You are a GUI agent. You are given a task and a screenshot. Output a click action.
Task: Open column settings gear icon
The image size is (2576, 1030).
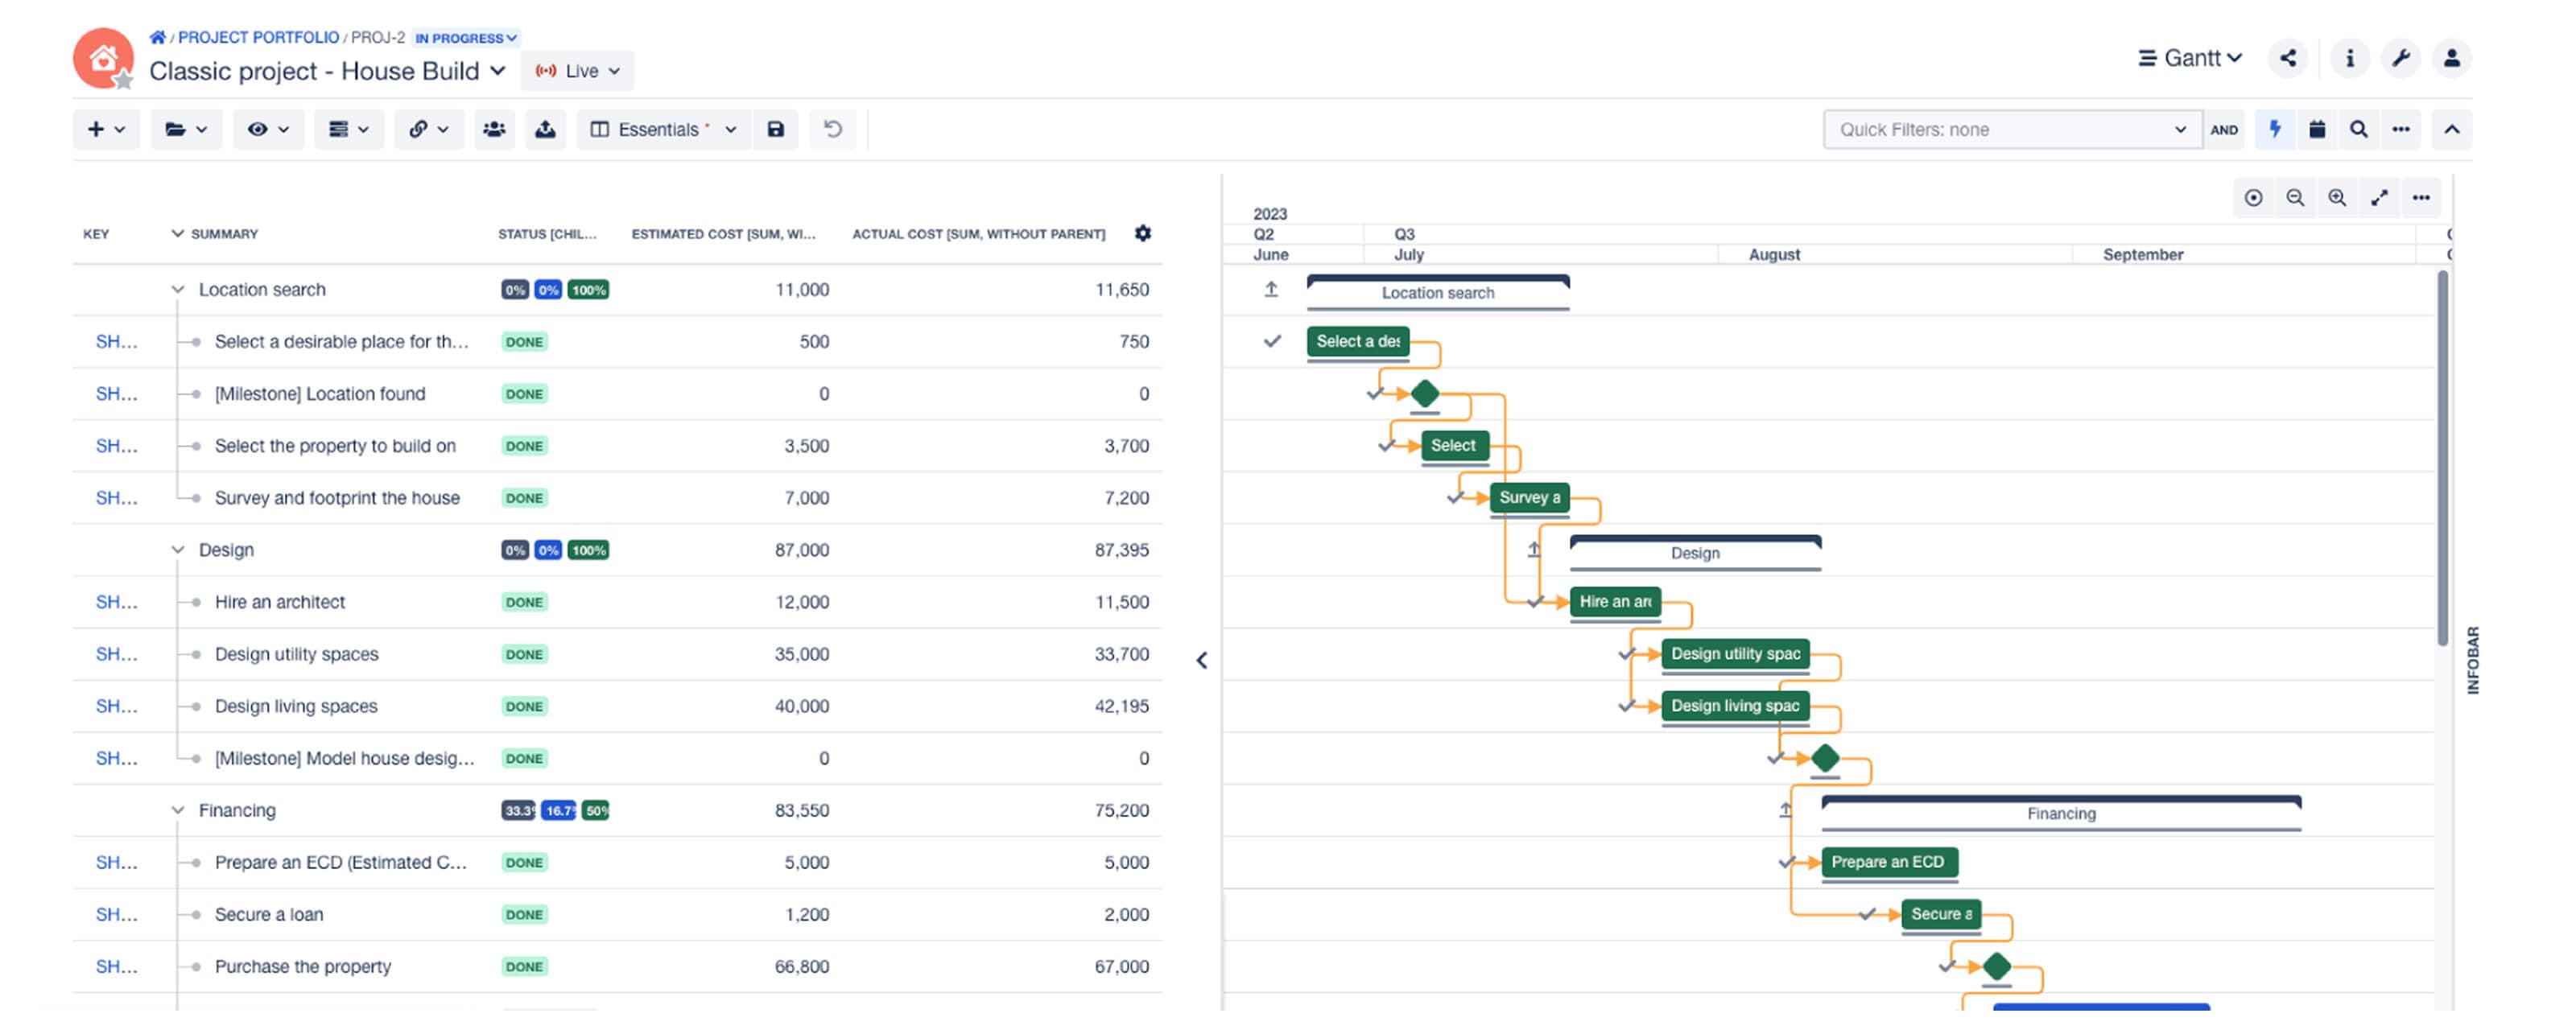[x=1142, y=233]
